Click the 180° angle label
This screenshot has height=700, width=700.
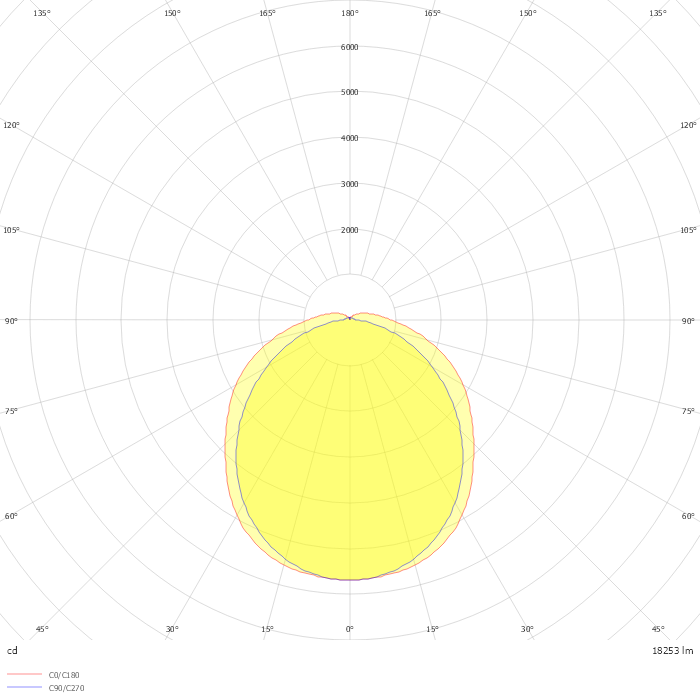tap(350, 13)
